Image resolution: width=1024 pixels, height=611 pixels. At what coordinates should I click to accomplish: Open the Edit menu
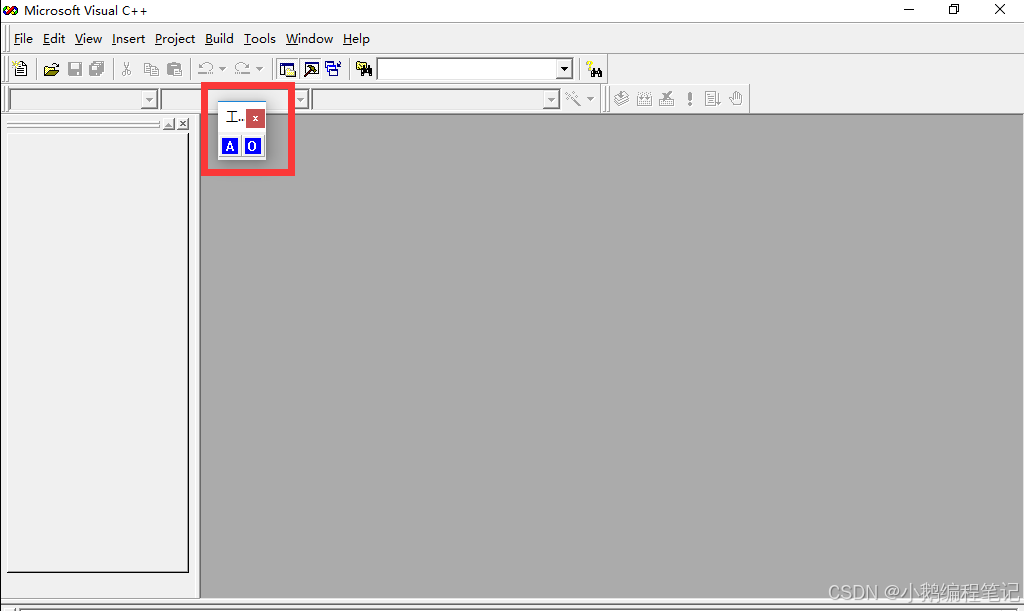pos(54,39)
